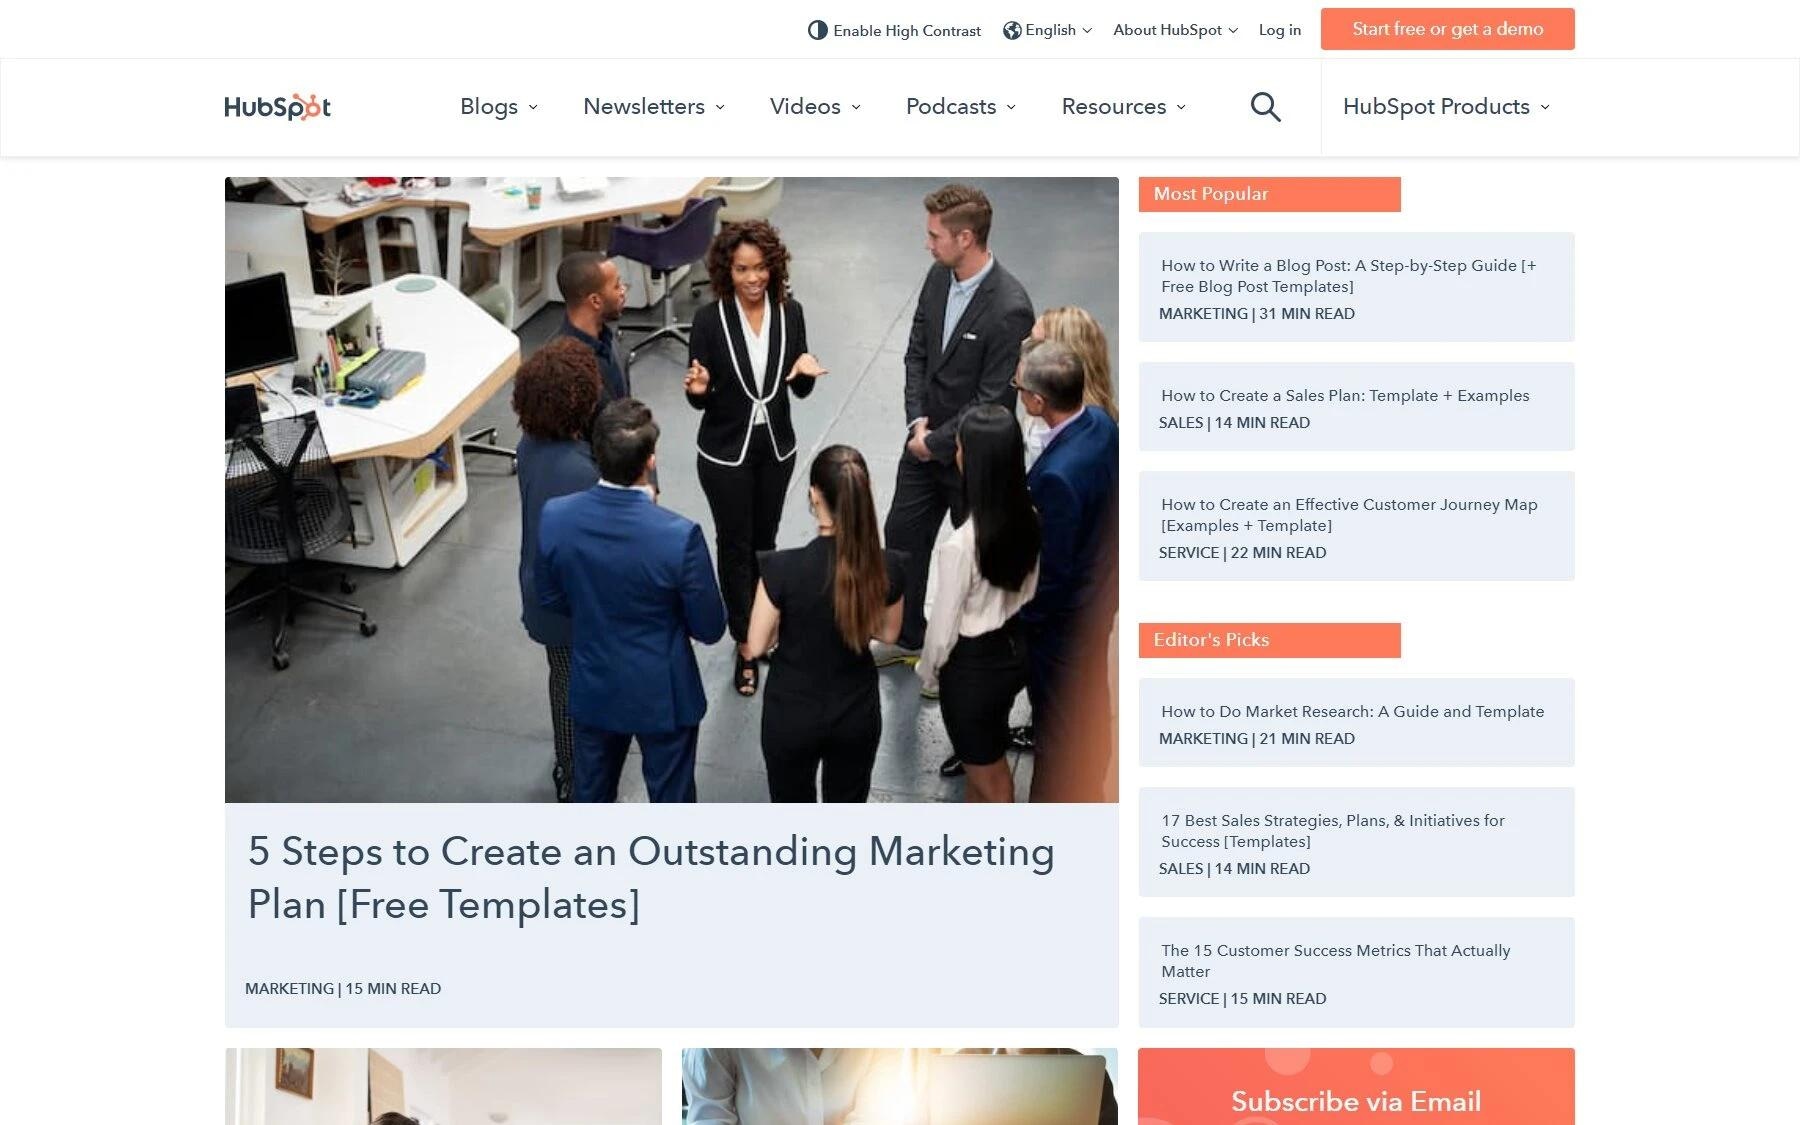Expand the HubSpot Products menu
1800x1125 pixels.
coord(1446,107)
